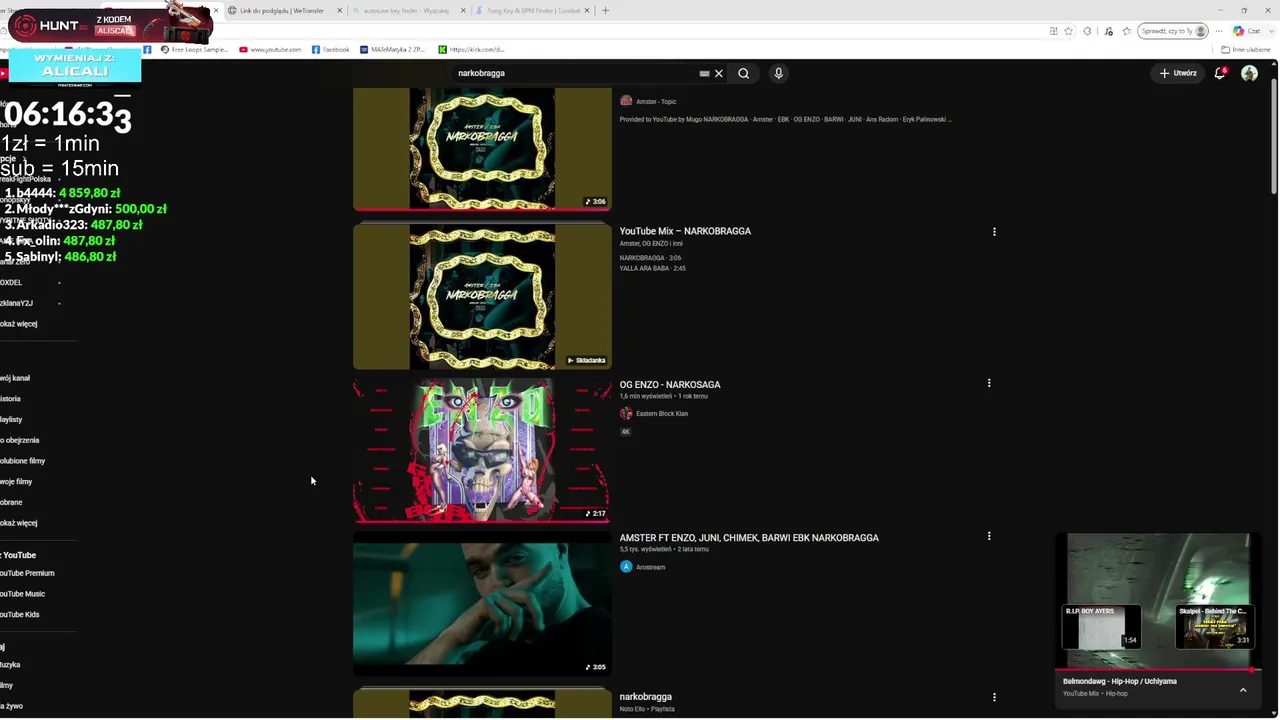
Task: Select YouTube Premium in the sidebar
Action: pyautogui.click(x=28, y=573)
